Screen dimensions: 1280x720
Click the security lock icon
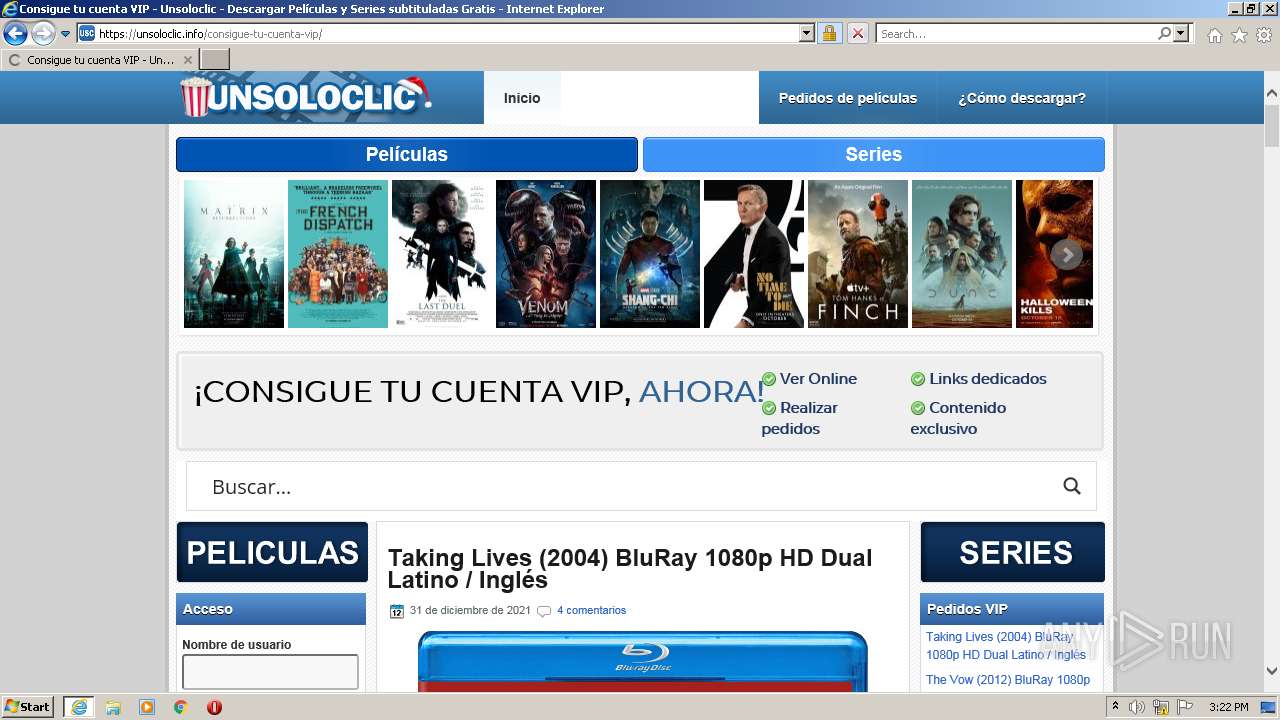(x=829, y=34)
